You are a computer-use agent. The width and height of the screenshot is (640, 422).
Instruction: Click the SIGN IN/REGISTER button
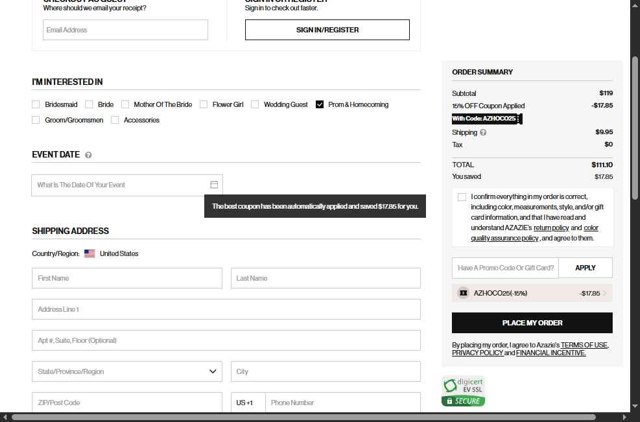[x=327, y=30]
